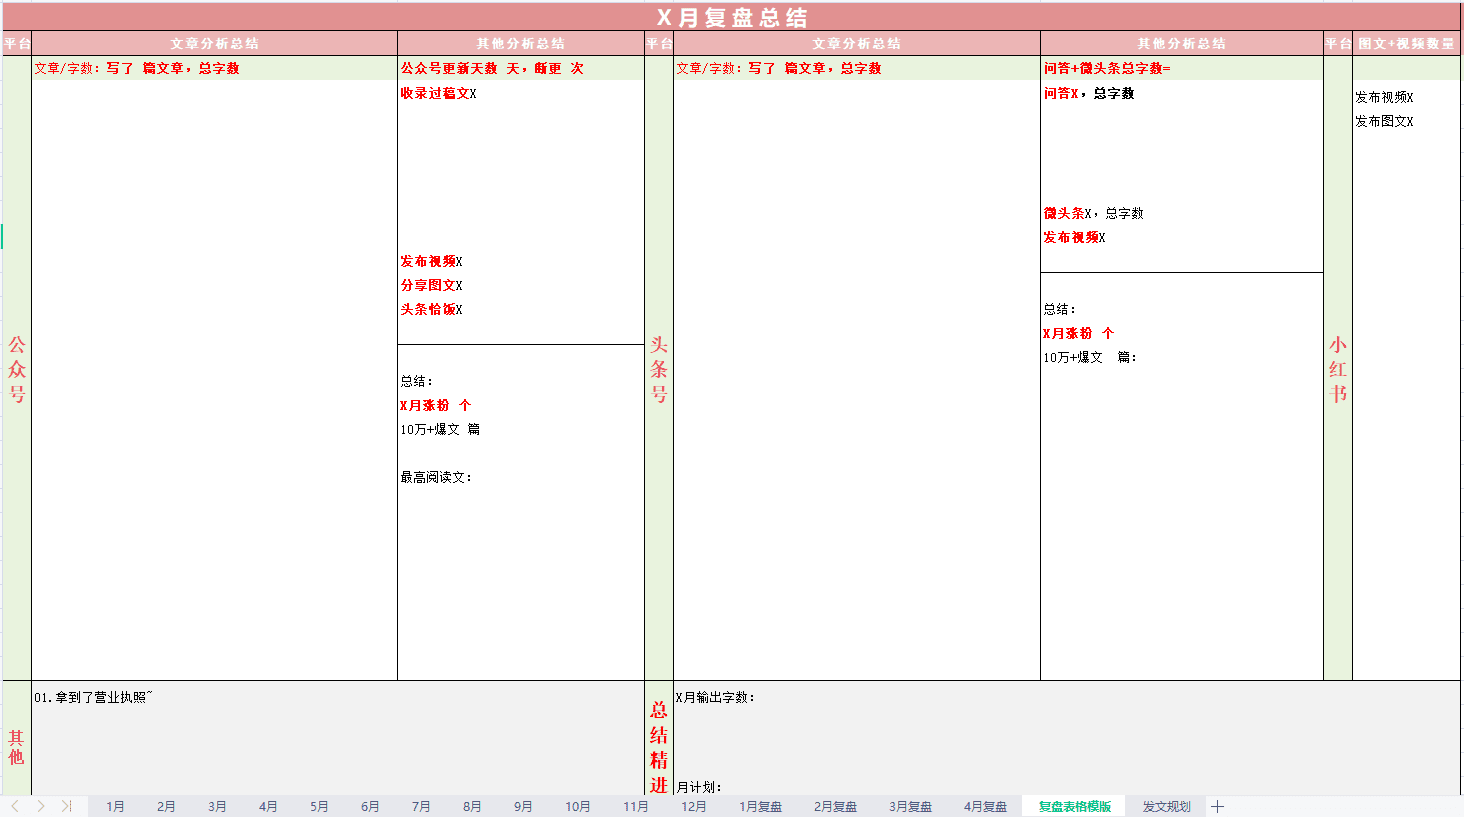Image resolution: width=1464 pixels, height=817 pixels.
Task: Select the 月计划: cell
Action: [x=1067, y=787]
